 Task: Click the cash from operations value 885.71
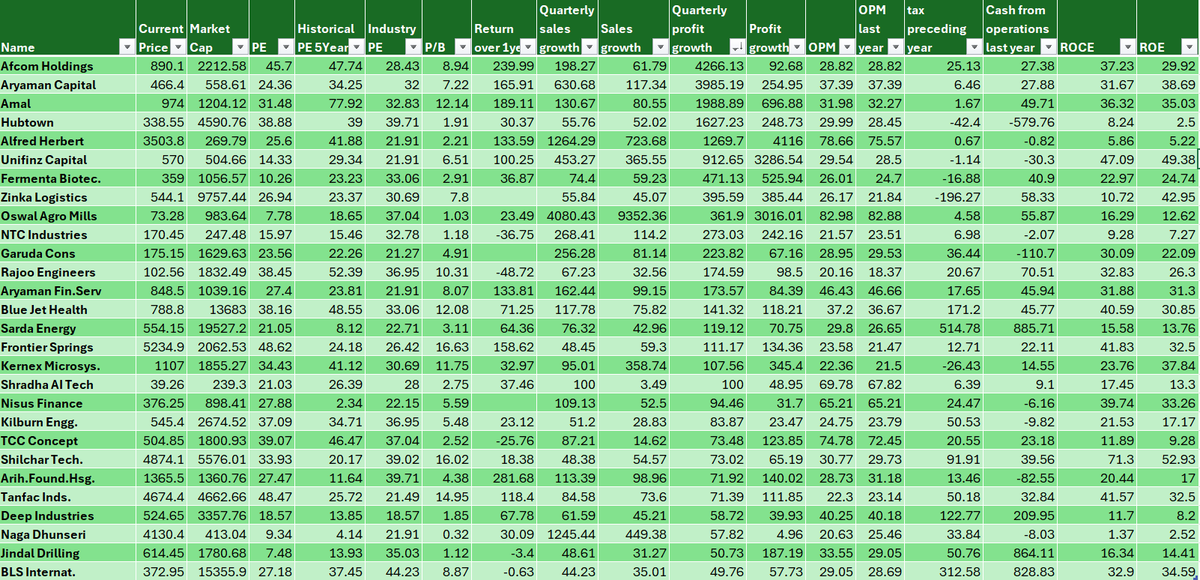[x=1034, y=328]
